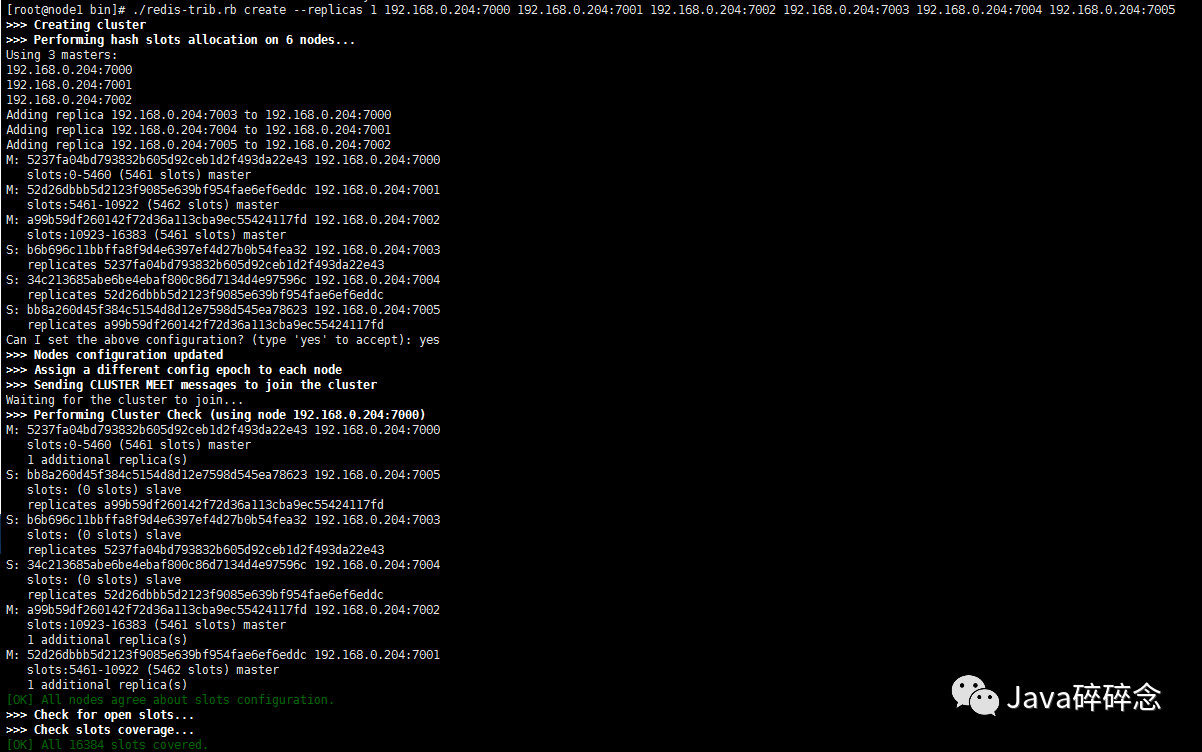Click the '[OK] All nodes agree about slots configuration' line

pyautogui.click(x=170, y=699)
